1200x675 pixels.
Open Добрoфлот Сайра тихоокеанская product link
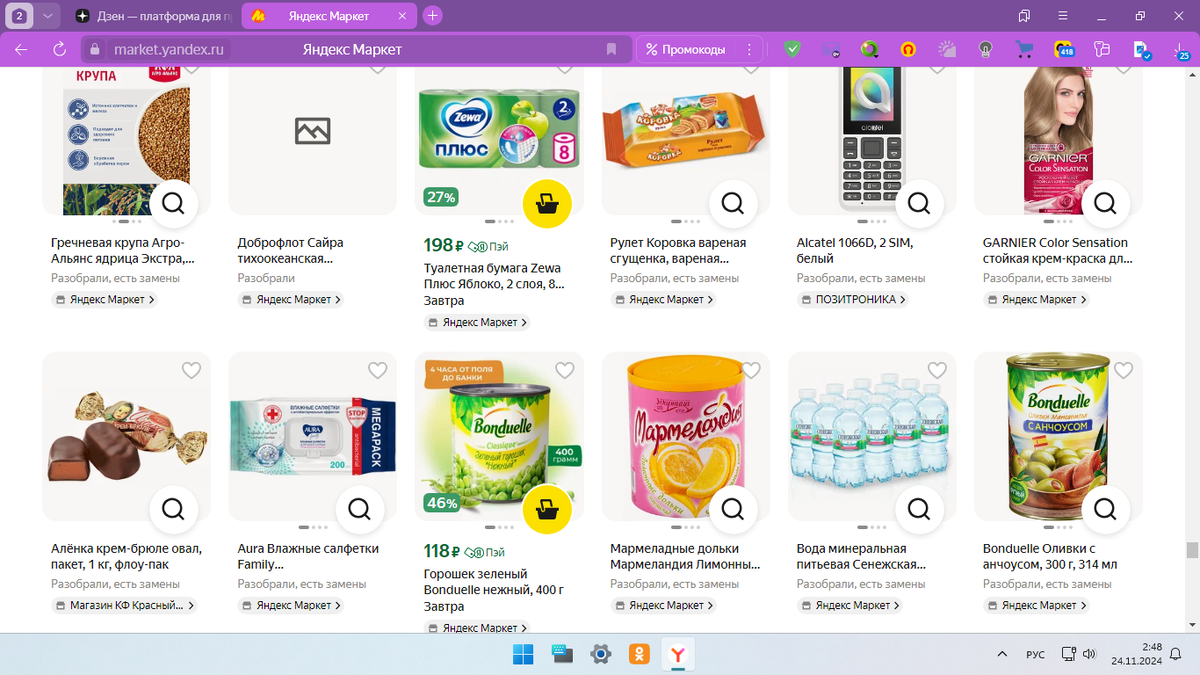pyautogui.click(x=292, y=250)
